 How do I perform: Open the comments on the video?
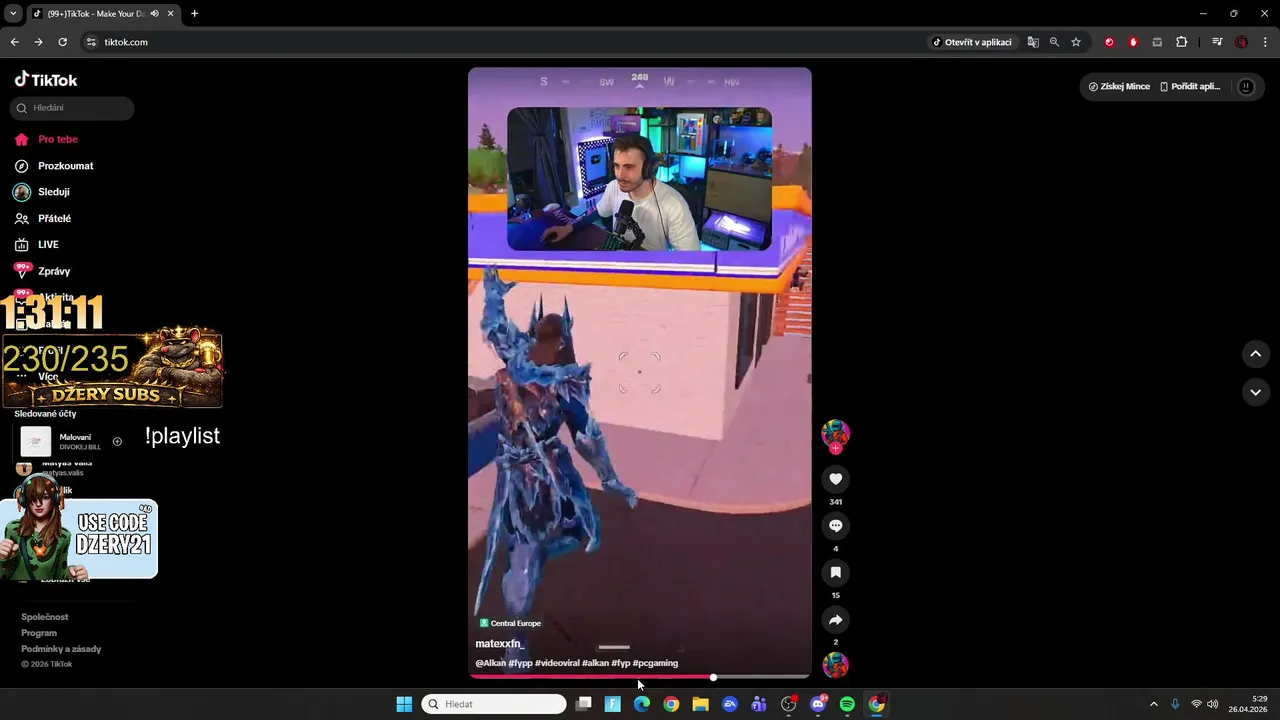coord(836,526)
